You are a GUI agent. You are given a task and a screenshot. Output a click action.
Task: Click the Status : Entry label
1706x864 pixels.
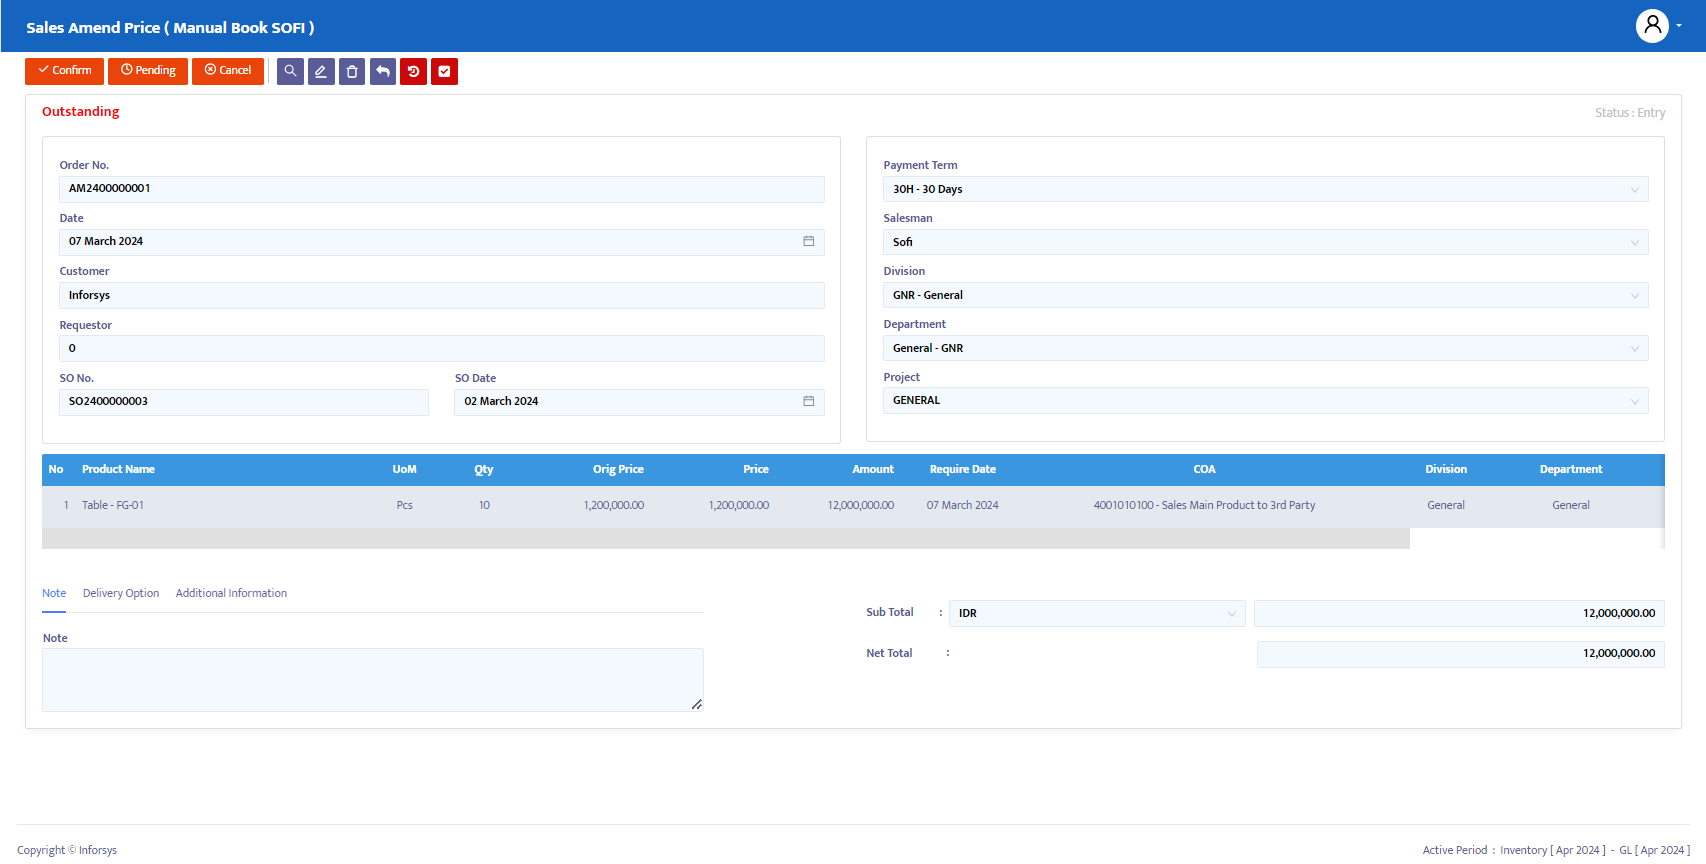pos(1630,113)
